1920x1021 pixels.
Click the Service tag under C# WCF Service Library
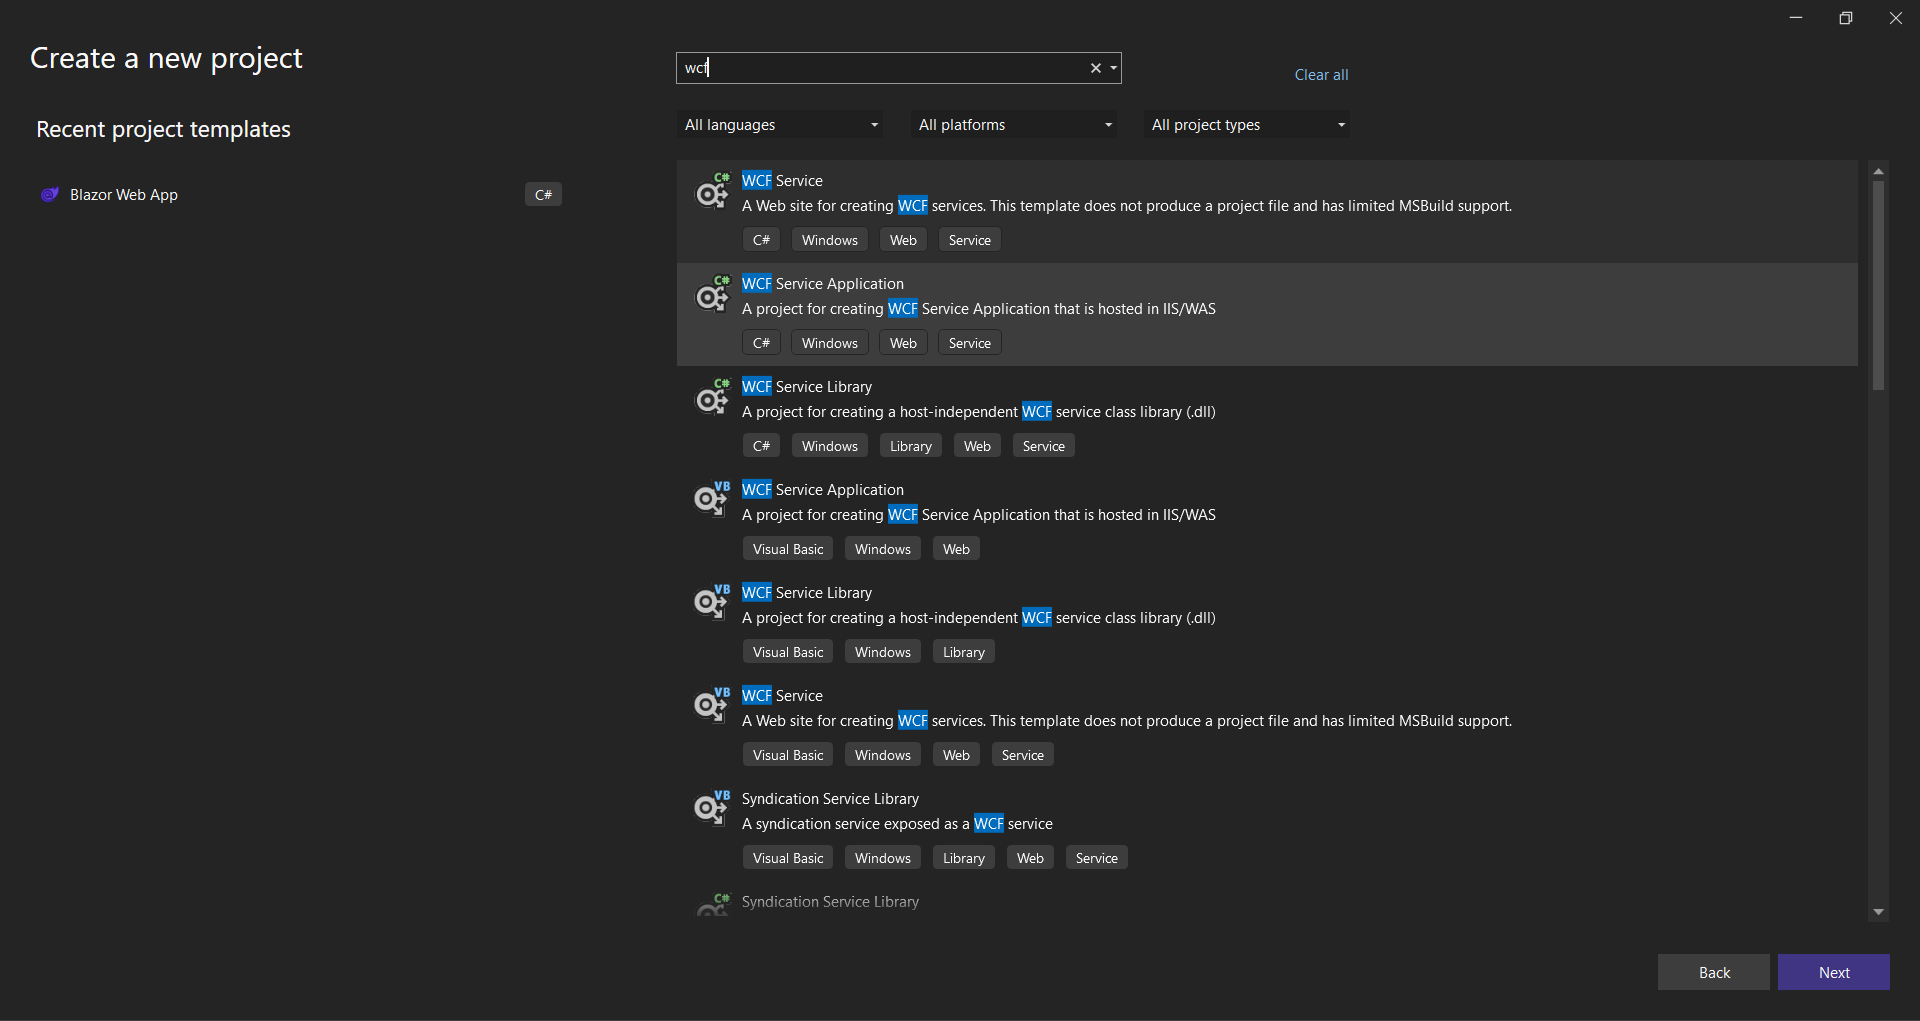(1043, 446)
